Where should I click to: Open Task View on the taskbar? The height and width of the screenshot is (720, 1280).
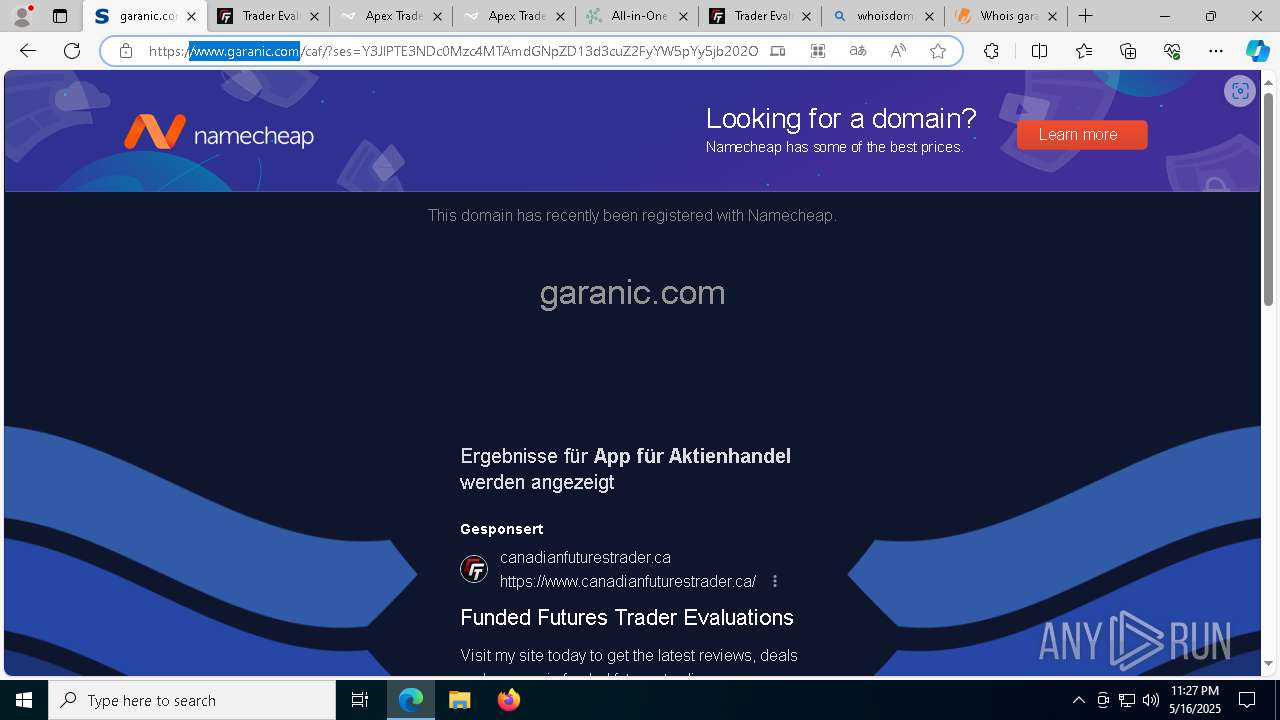(x=360, y=700)
